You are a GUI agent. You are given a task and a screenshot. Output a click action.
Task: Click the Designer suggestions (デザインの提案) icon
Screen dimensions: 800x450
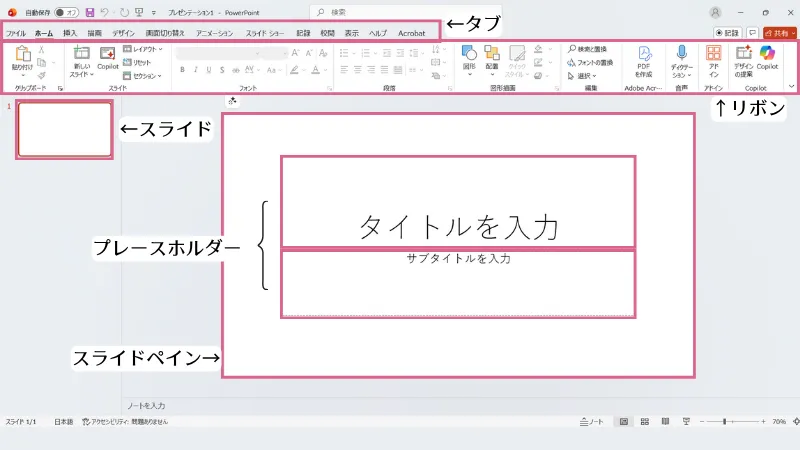(743, 54)
